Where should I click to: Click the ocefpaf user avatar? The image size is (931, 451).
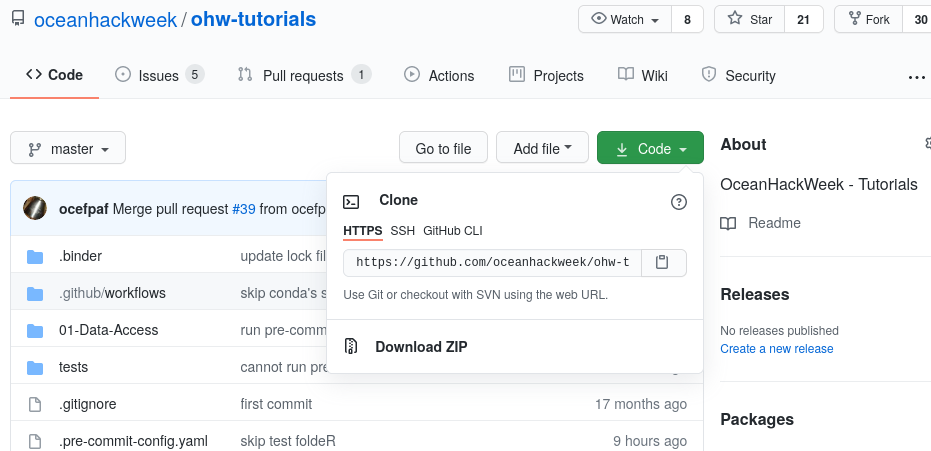coord(35,208)
